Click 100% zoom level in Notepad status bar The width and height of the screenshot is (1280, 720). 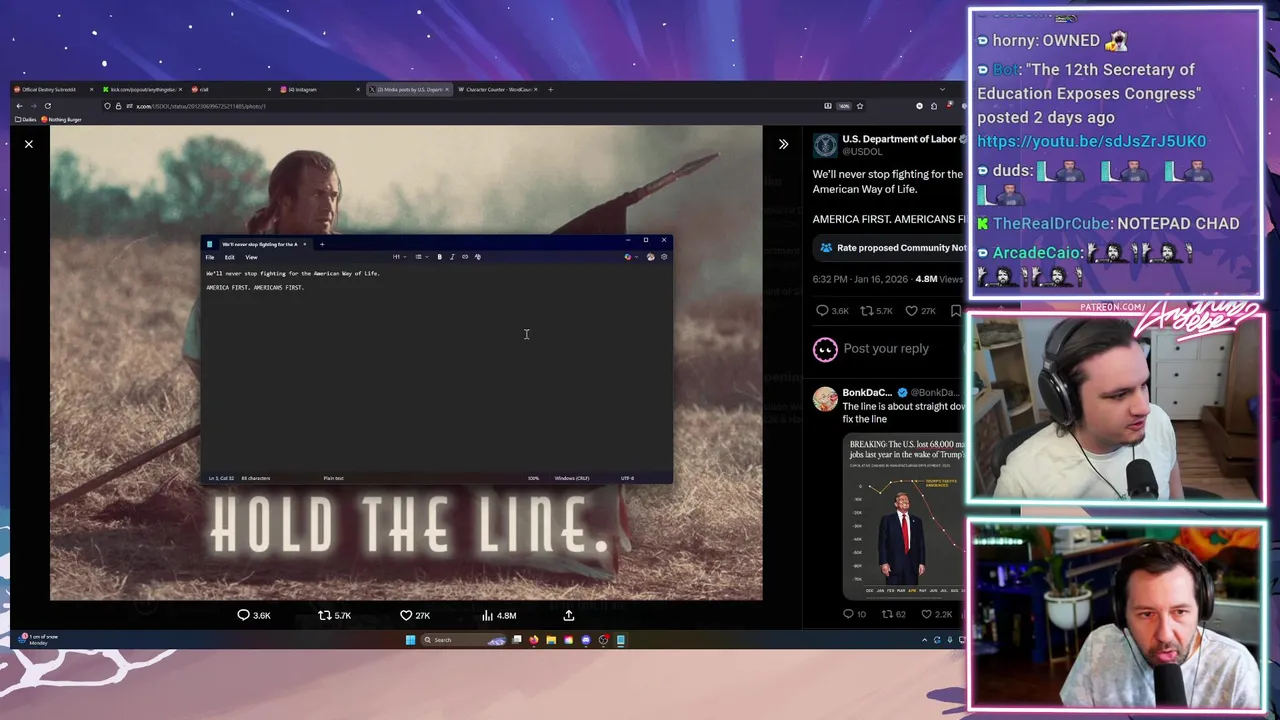pos(533,478)
